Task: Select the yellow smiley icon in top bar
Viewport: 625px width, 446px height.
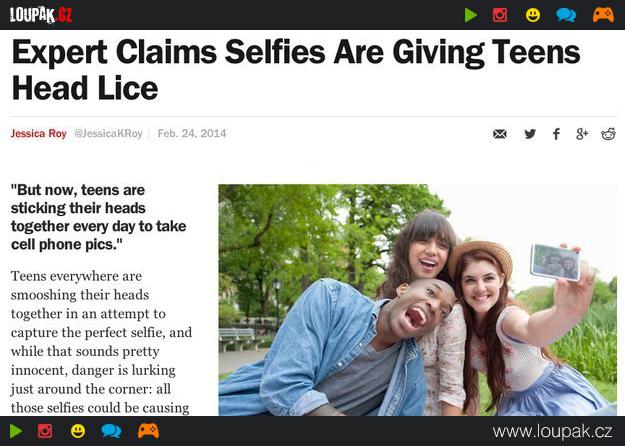Action: coord(533,15)
